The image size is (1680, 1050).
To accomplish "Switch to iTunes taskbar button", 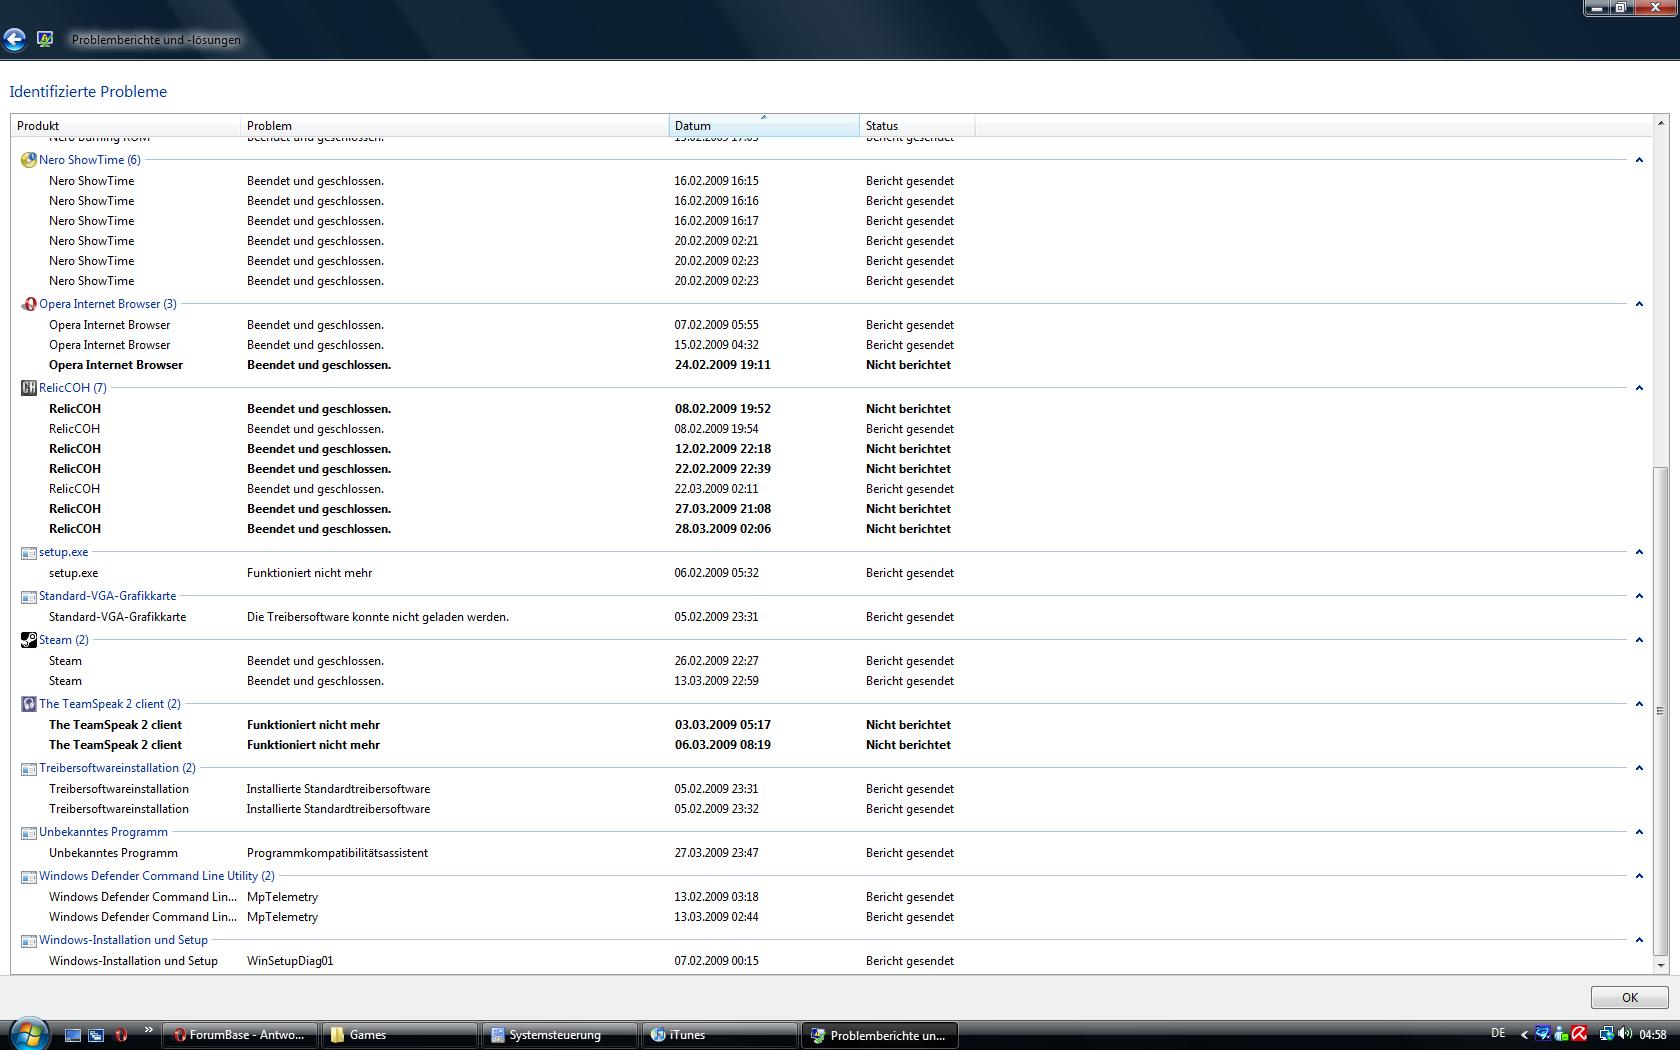I will click(720, 1035).
